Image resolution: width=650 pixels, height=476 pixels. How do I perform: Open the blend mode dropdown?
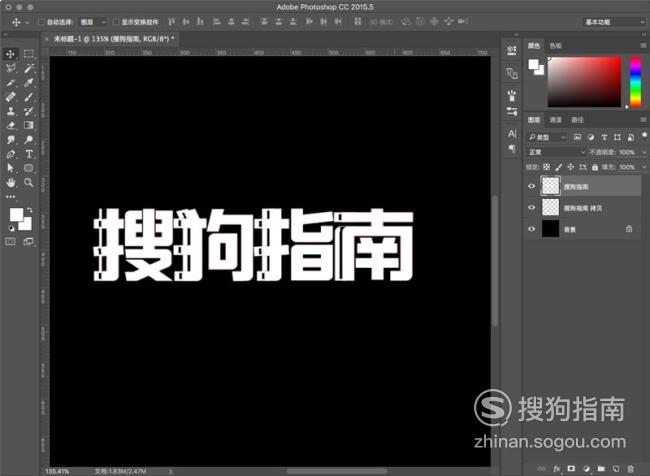click(556, 152)
